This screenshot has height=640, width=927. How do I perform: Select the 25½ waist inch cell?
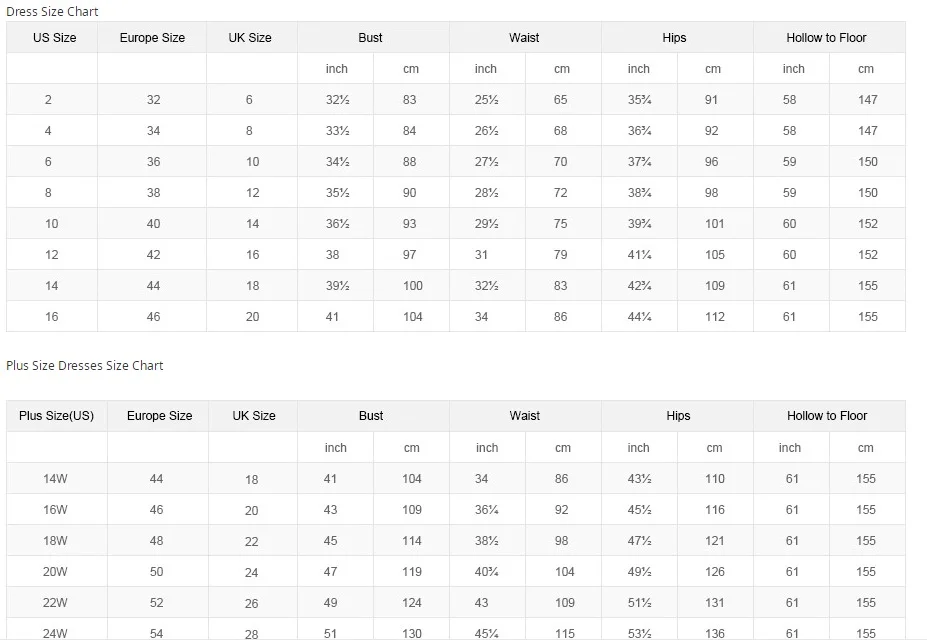point(487,100)
